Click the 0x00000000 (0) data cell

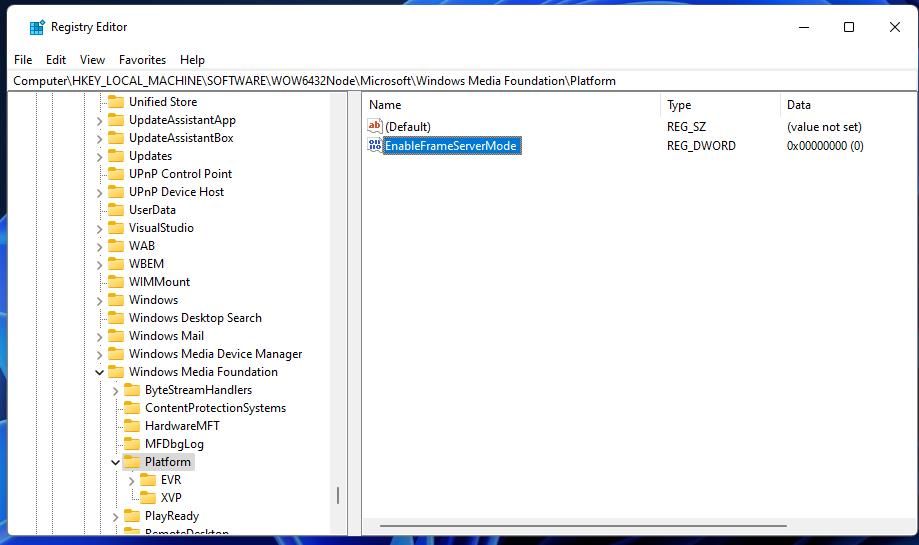coord(825,145)
